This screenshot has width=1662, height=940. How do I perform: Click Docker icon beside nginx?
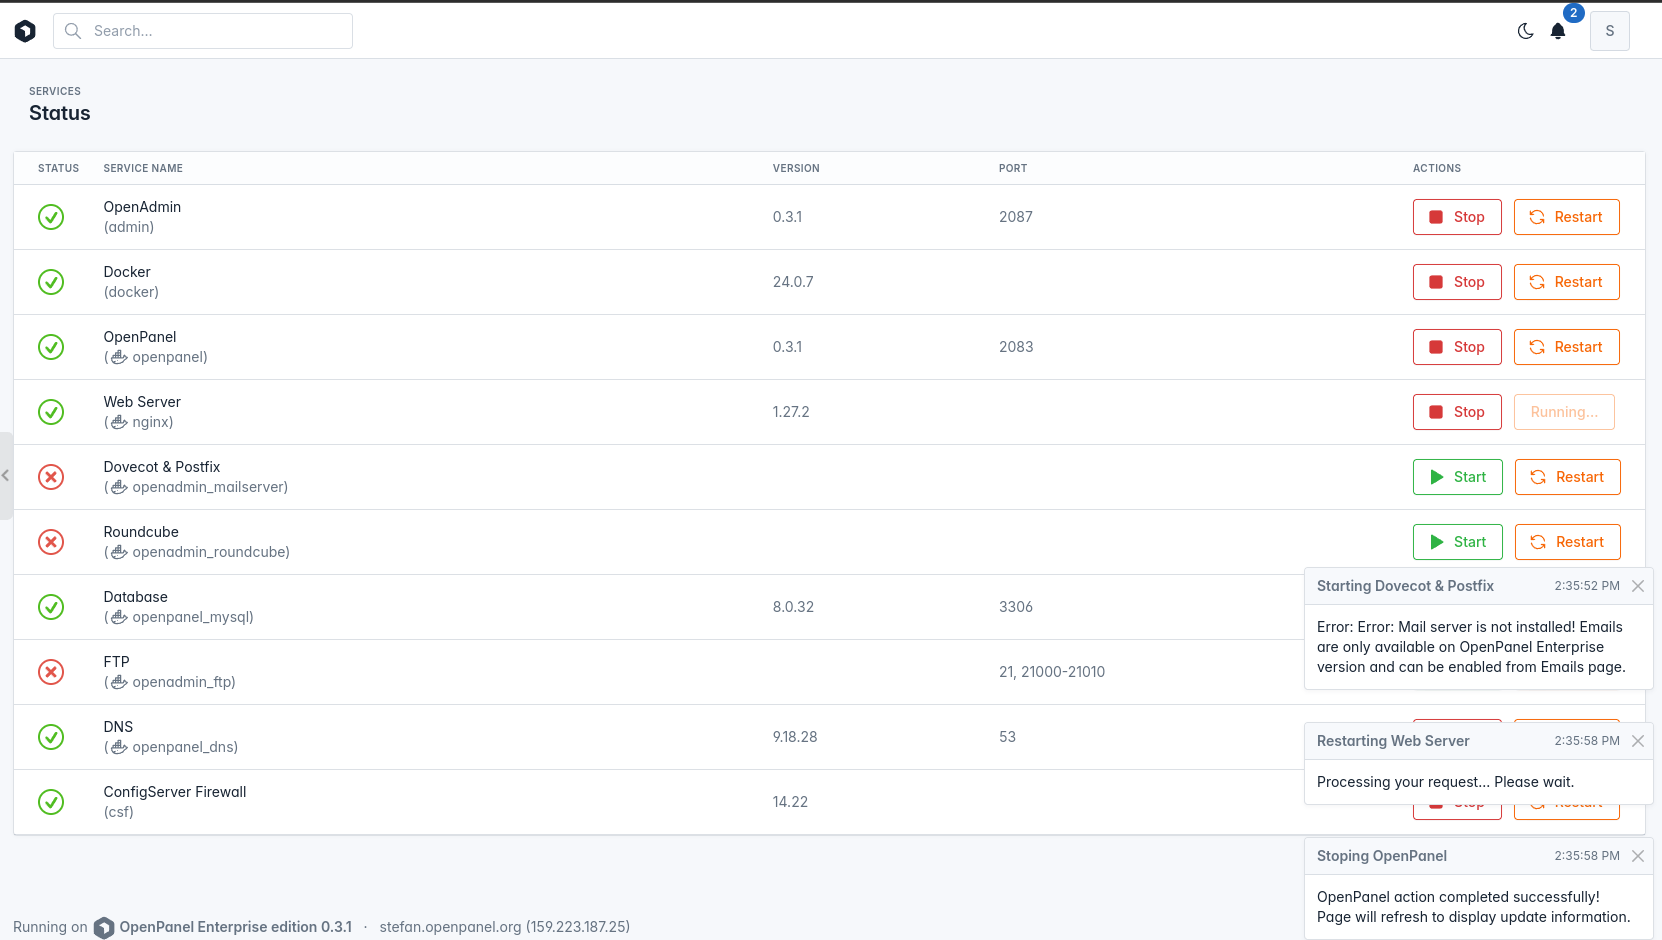click(x=119, y=422)
